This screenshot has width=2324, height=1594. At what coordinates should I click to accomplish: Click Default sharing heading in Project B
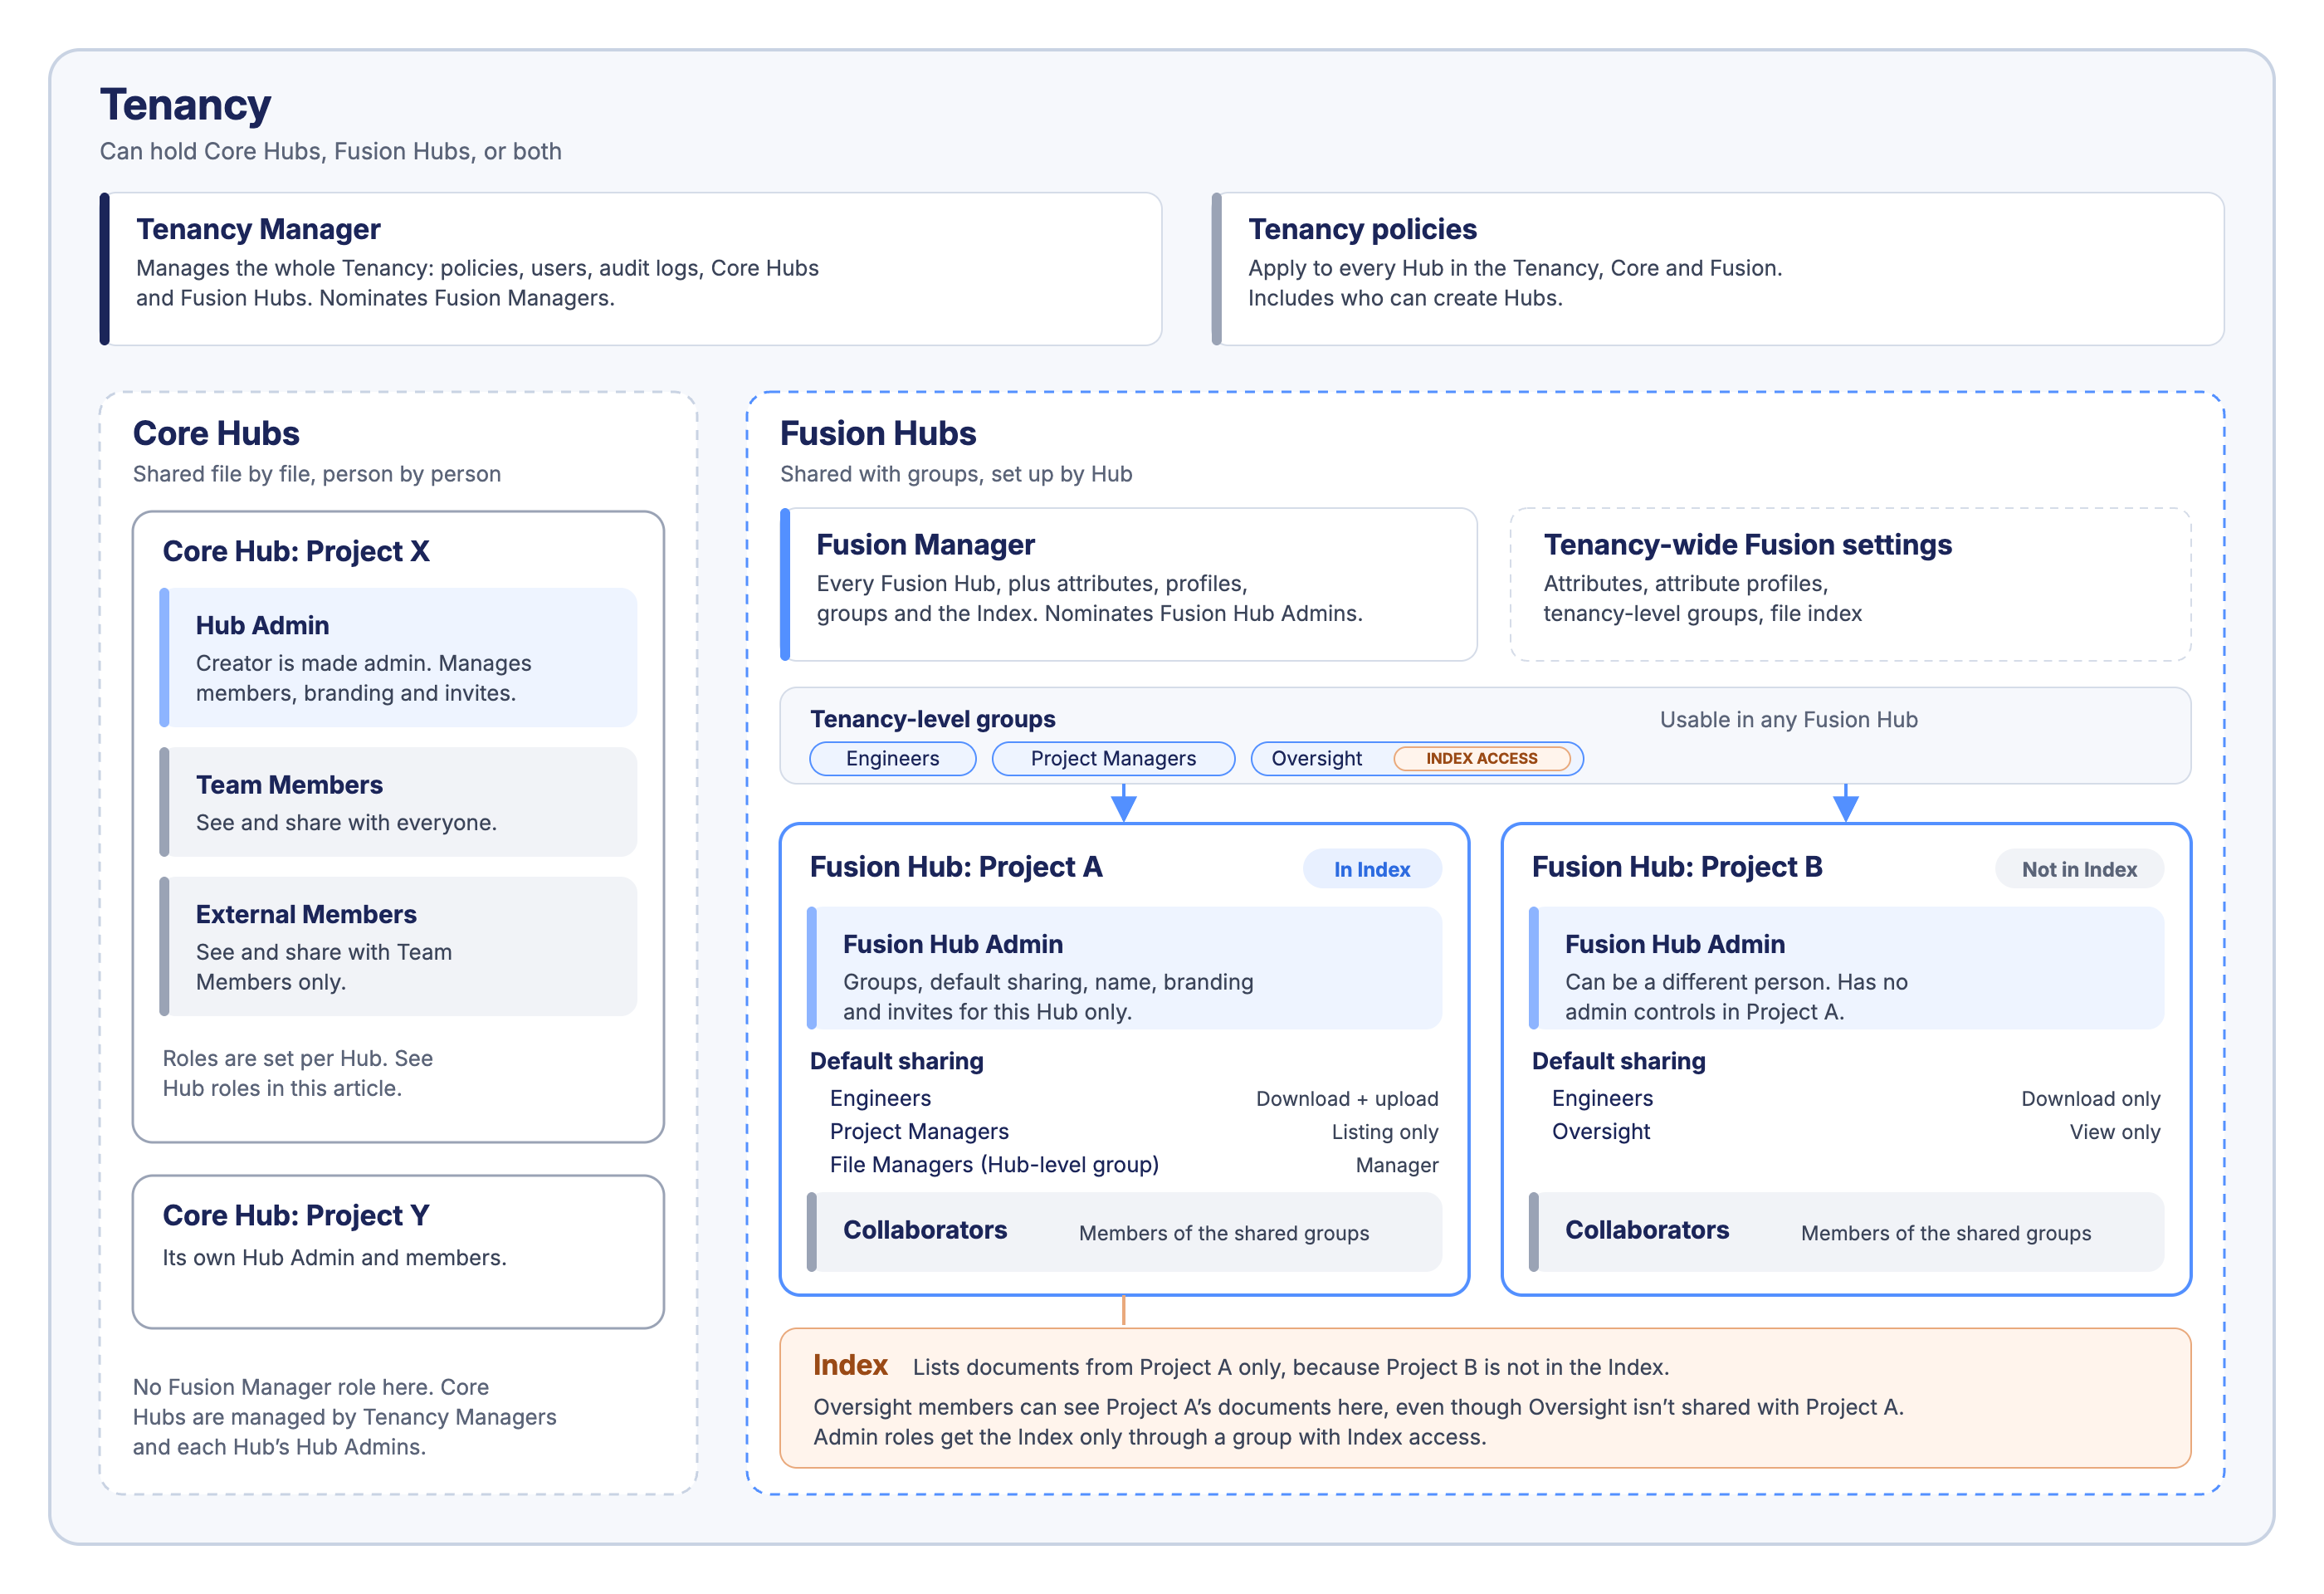coord(1618,1061)
